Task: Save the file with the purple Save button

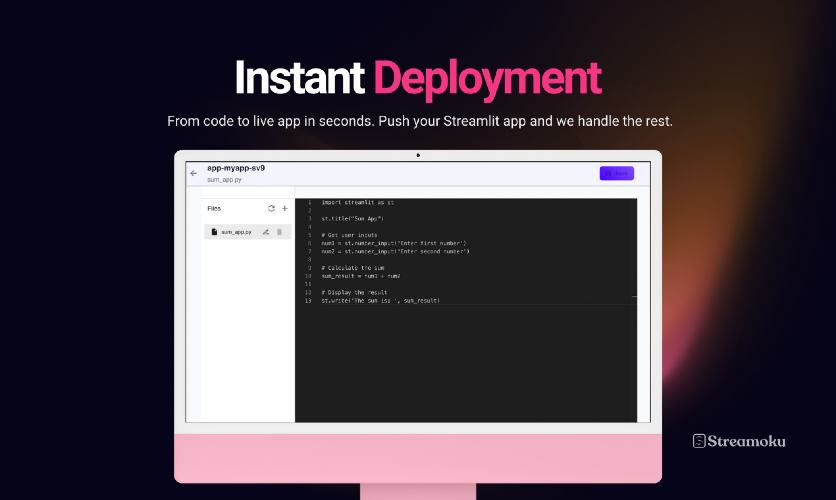Action: [617, 173]
